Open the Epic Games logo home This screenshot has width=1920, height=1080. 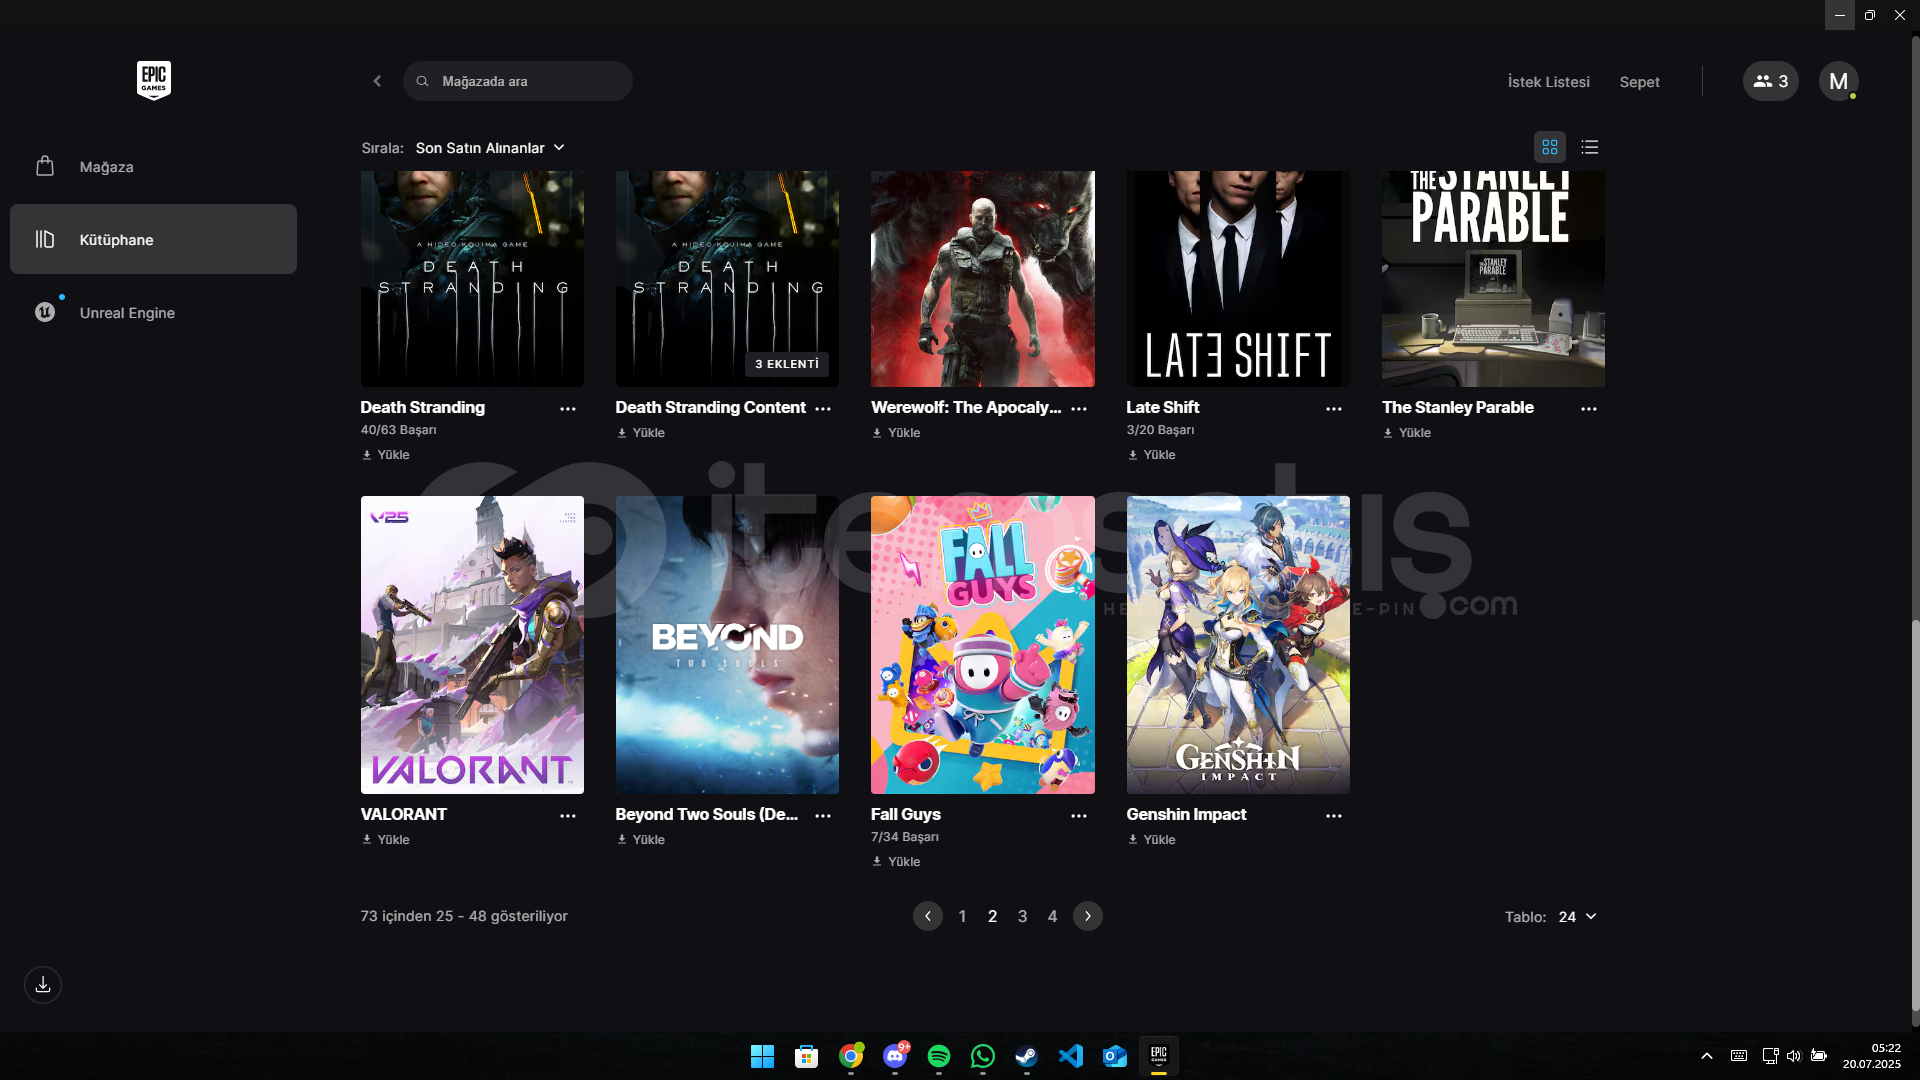click(154, 80)
